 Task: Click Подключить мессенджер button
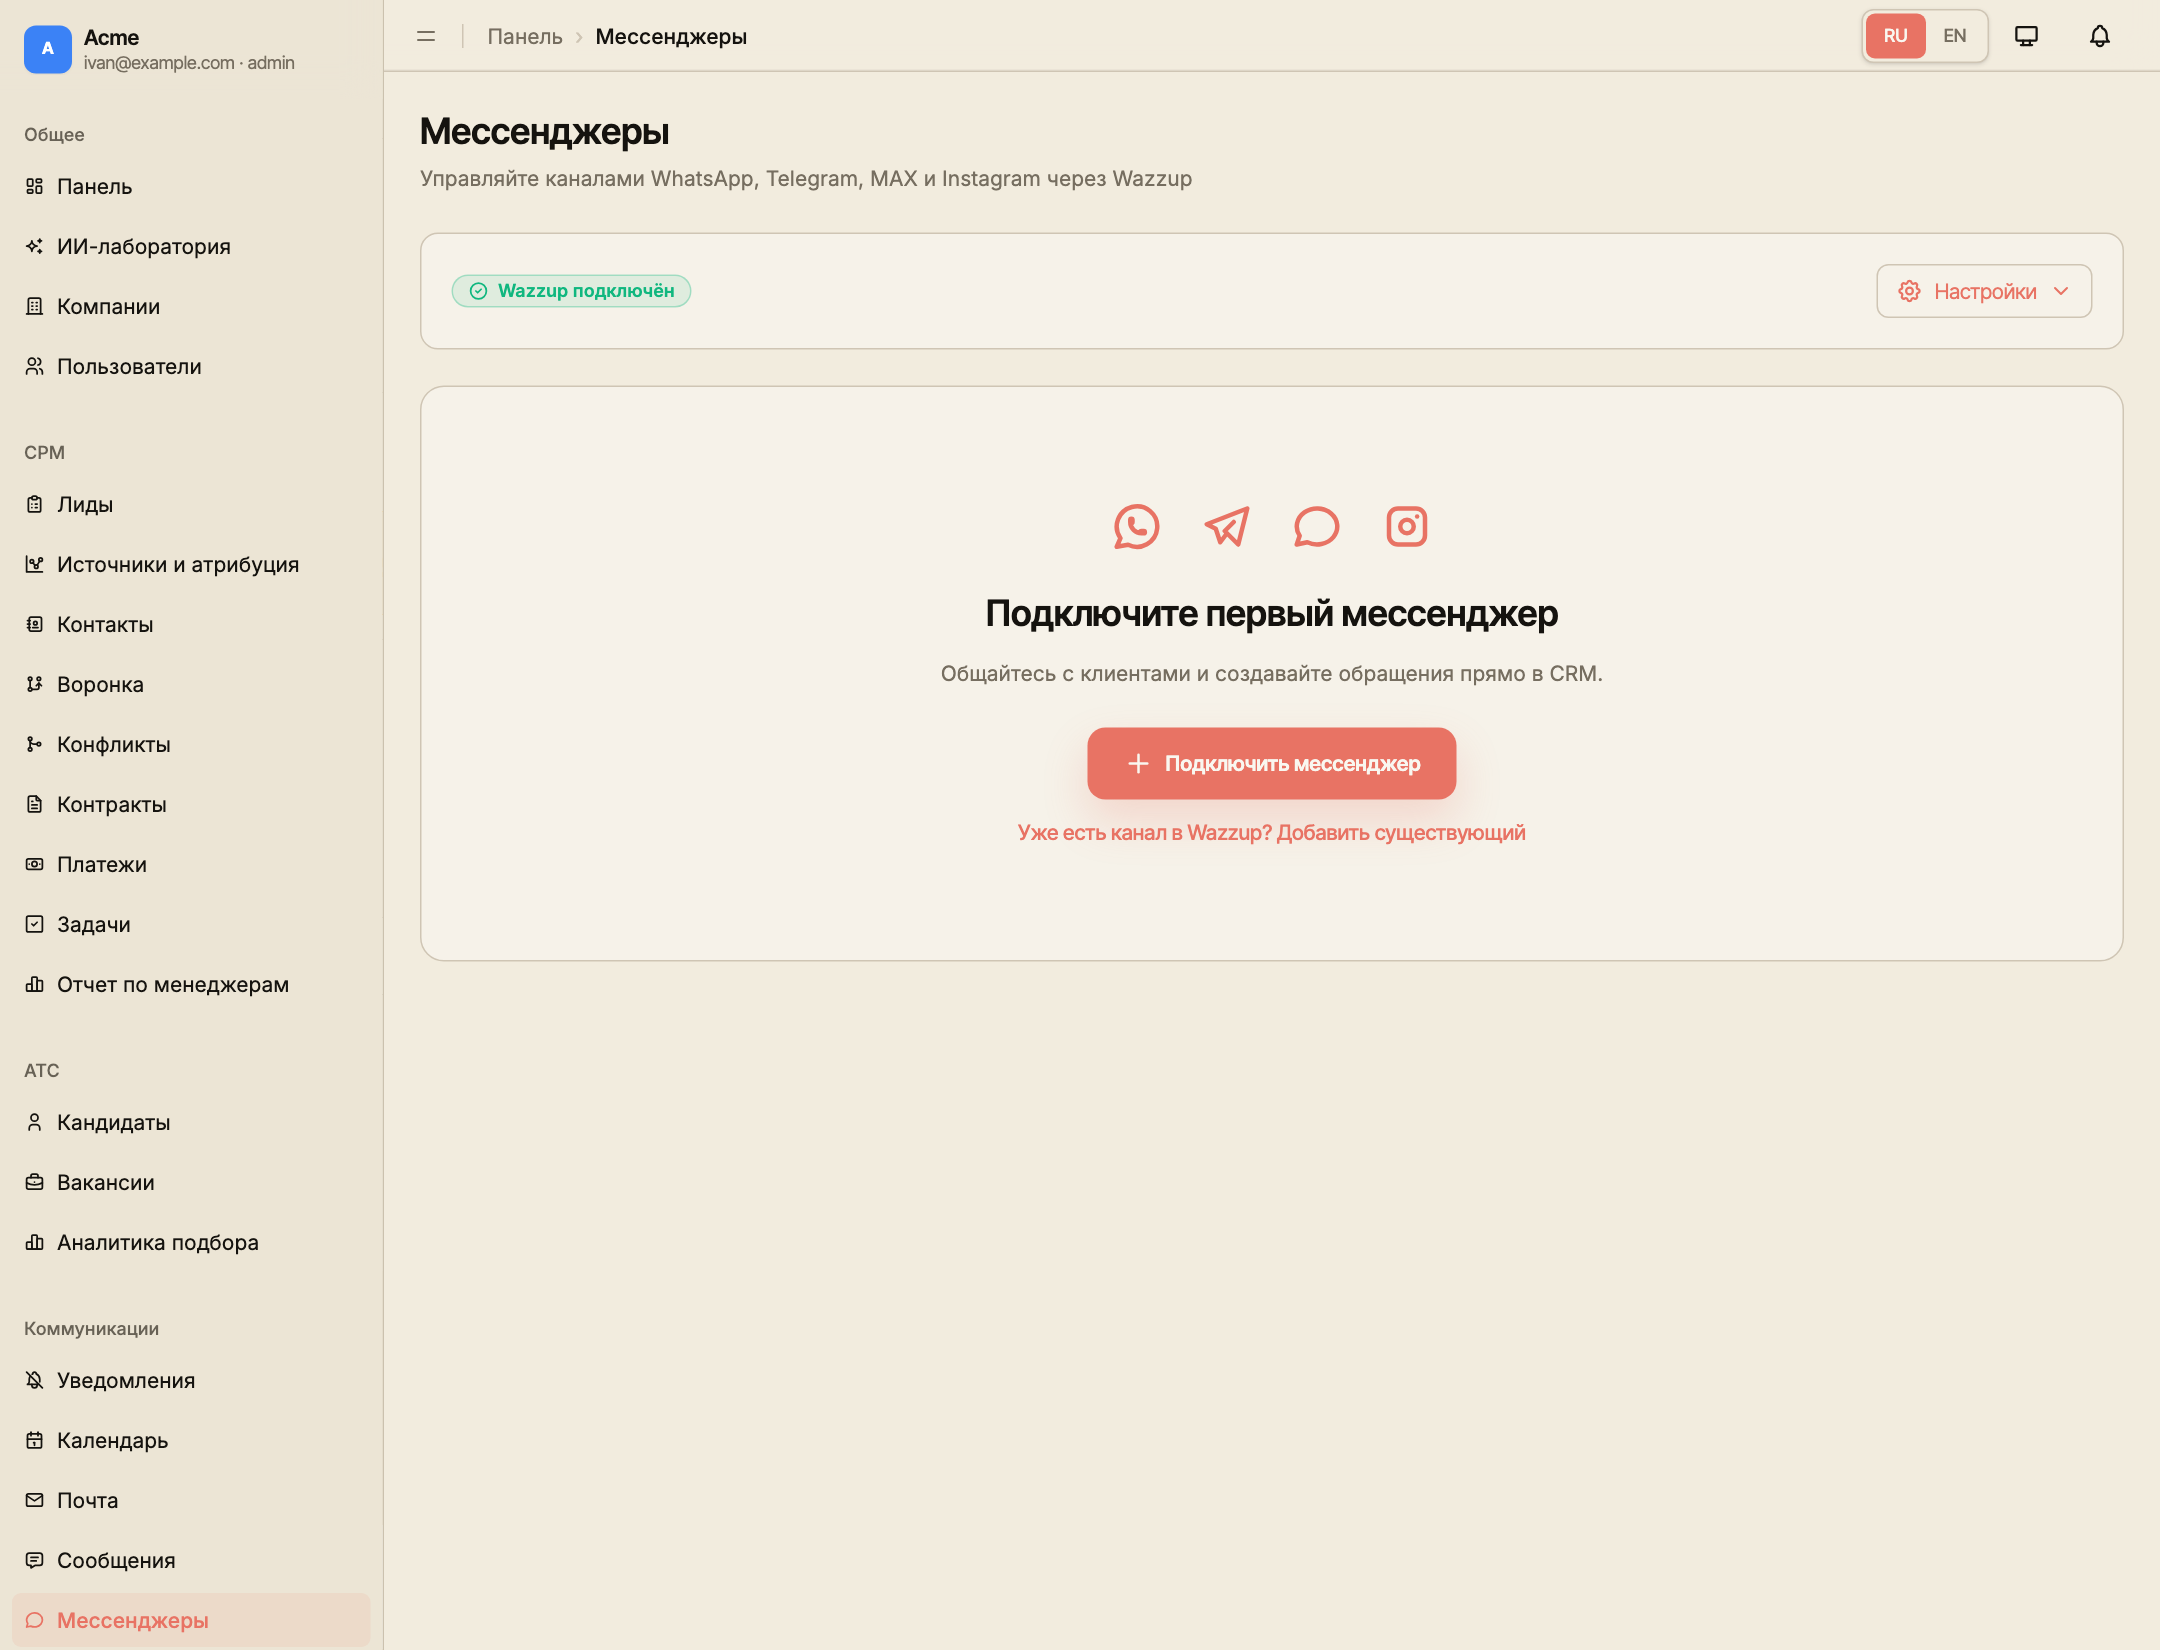coord(1272,763)
